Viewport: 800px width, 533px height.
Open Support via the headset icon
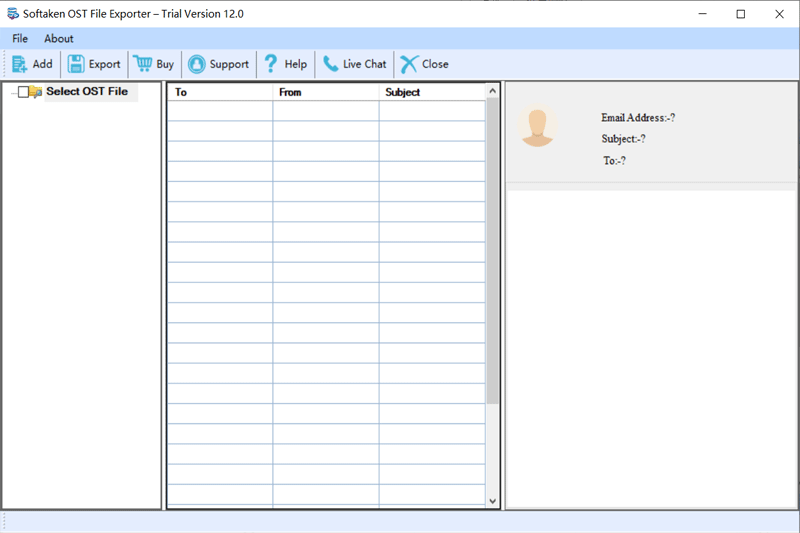tap(197, 64)
